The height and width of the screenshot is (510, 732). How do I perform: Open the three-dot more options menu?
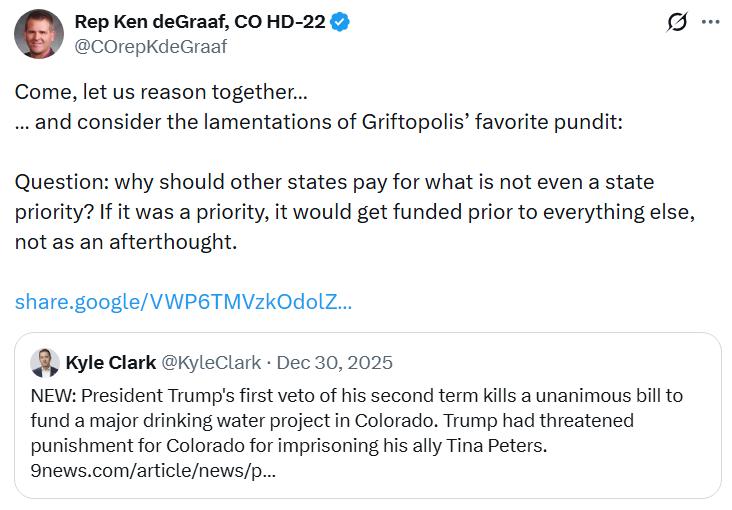pyautogui.click(x=709, y=22)
